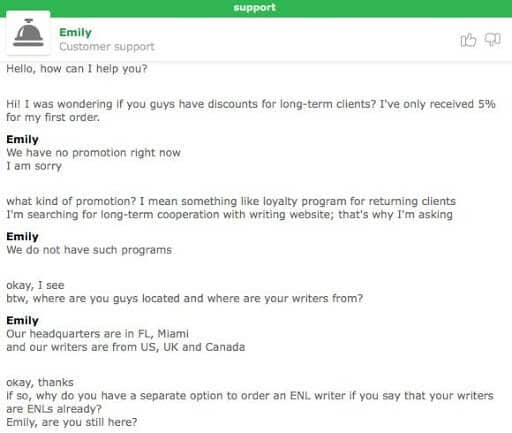Rate the chat with thumbs up
The width and height of the screenshot is (512, 433).
click(468, 40)
